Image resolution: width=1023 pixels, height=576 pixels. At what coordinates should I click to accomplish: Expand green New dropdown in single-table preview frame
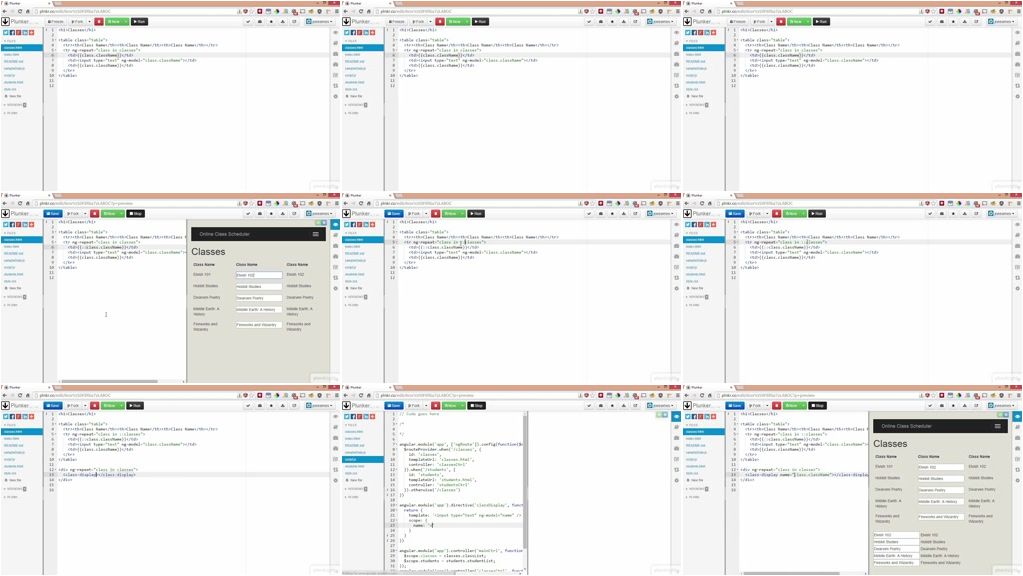121,213
